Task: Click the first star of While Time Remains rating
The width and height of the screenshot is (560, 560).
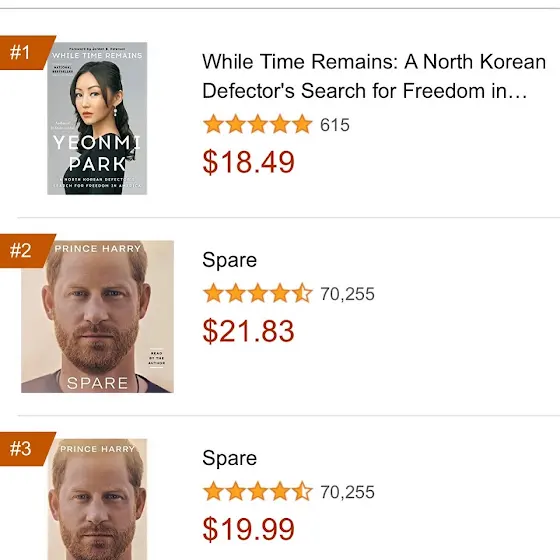Action: pyautogui.click(x=214, y=124)
